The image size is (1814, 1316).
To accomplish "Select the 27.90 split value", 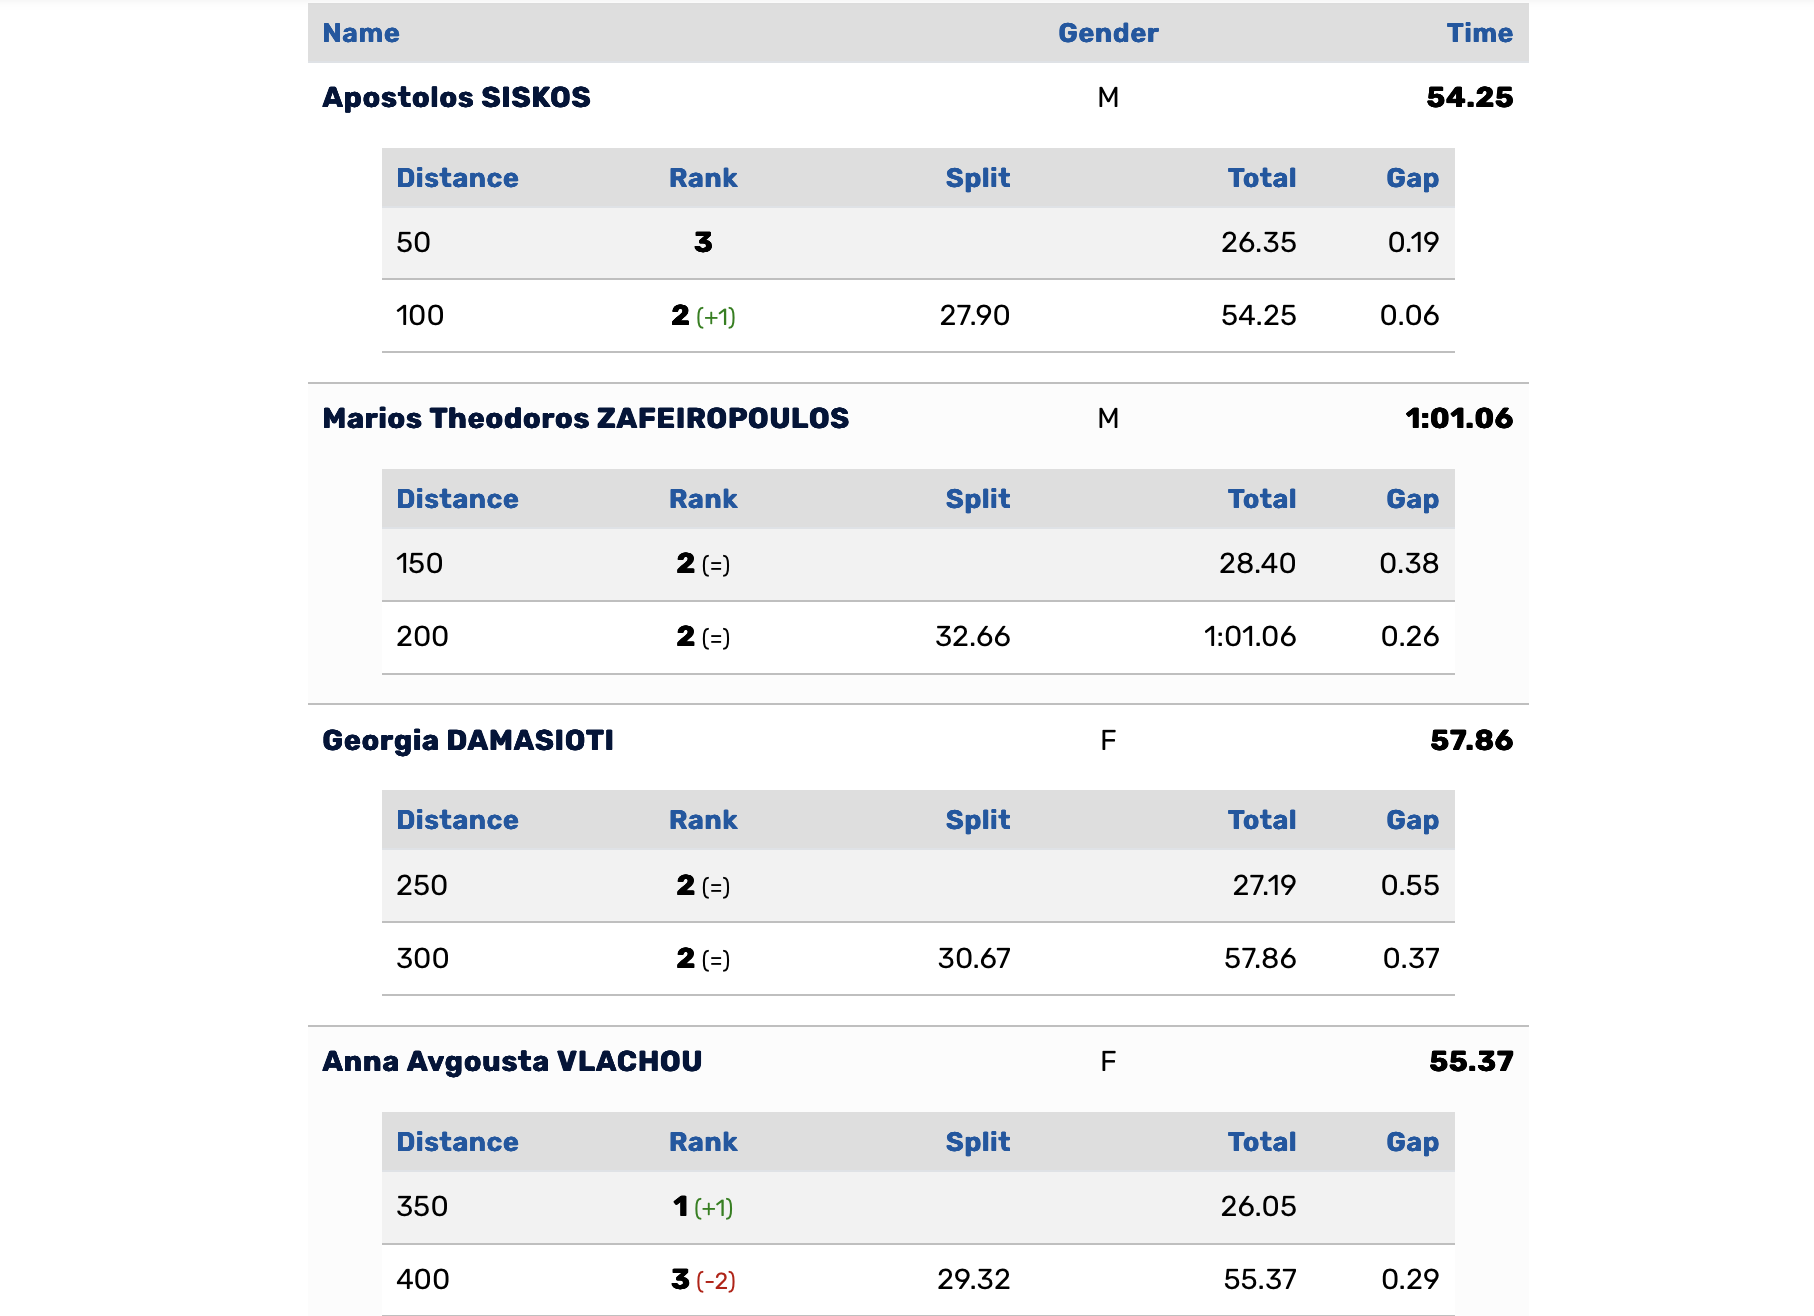I will point(975,316).
